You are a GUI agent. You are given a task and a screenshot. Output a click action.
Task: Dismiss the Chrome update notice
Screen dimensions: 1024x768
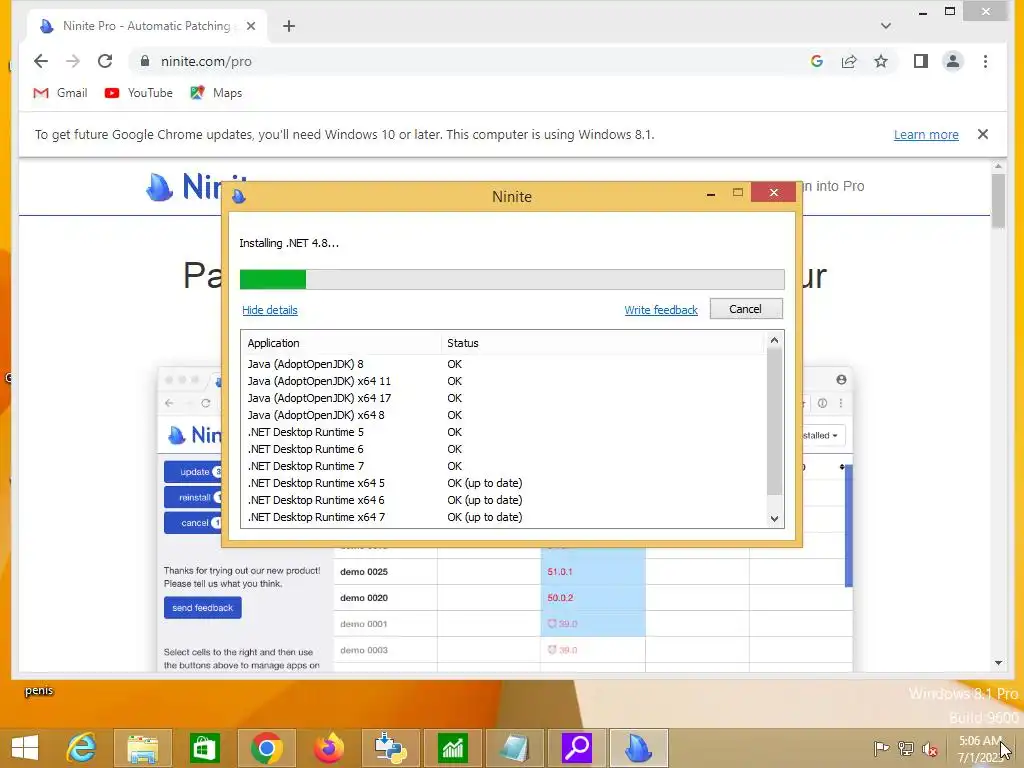(x=983, y=134)
